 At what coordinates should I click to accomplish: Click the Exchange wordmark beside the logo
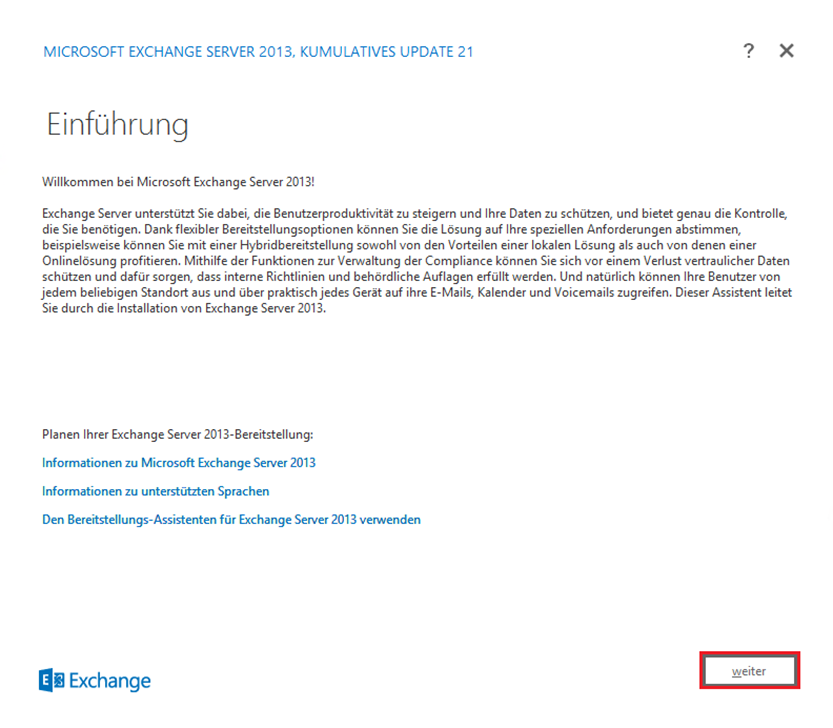click(110, 681)
